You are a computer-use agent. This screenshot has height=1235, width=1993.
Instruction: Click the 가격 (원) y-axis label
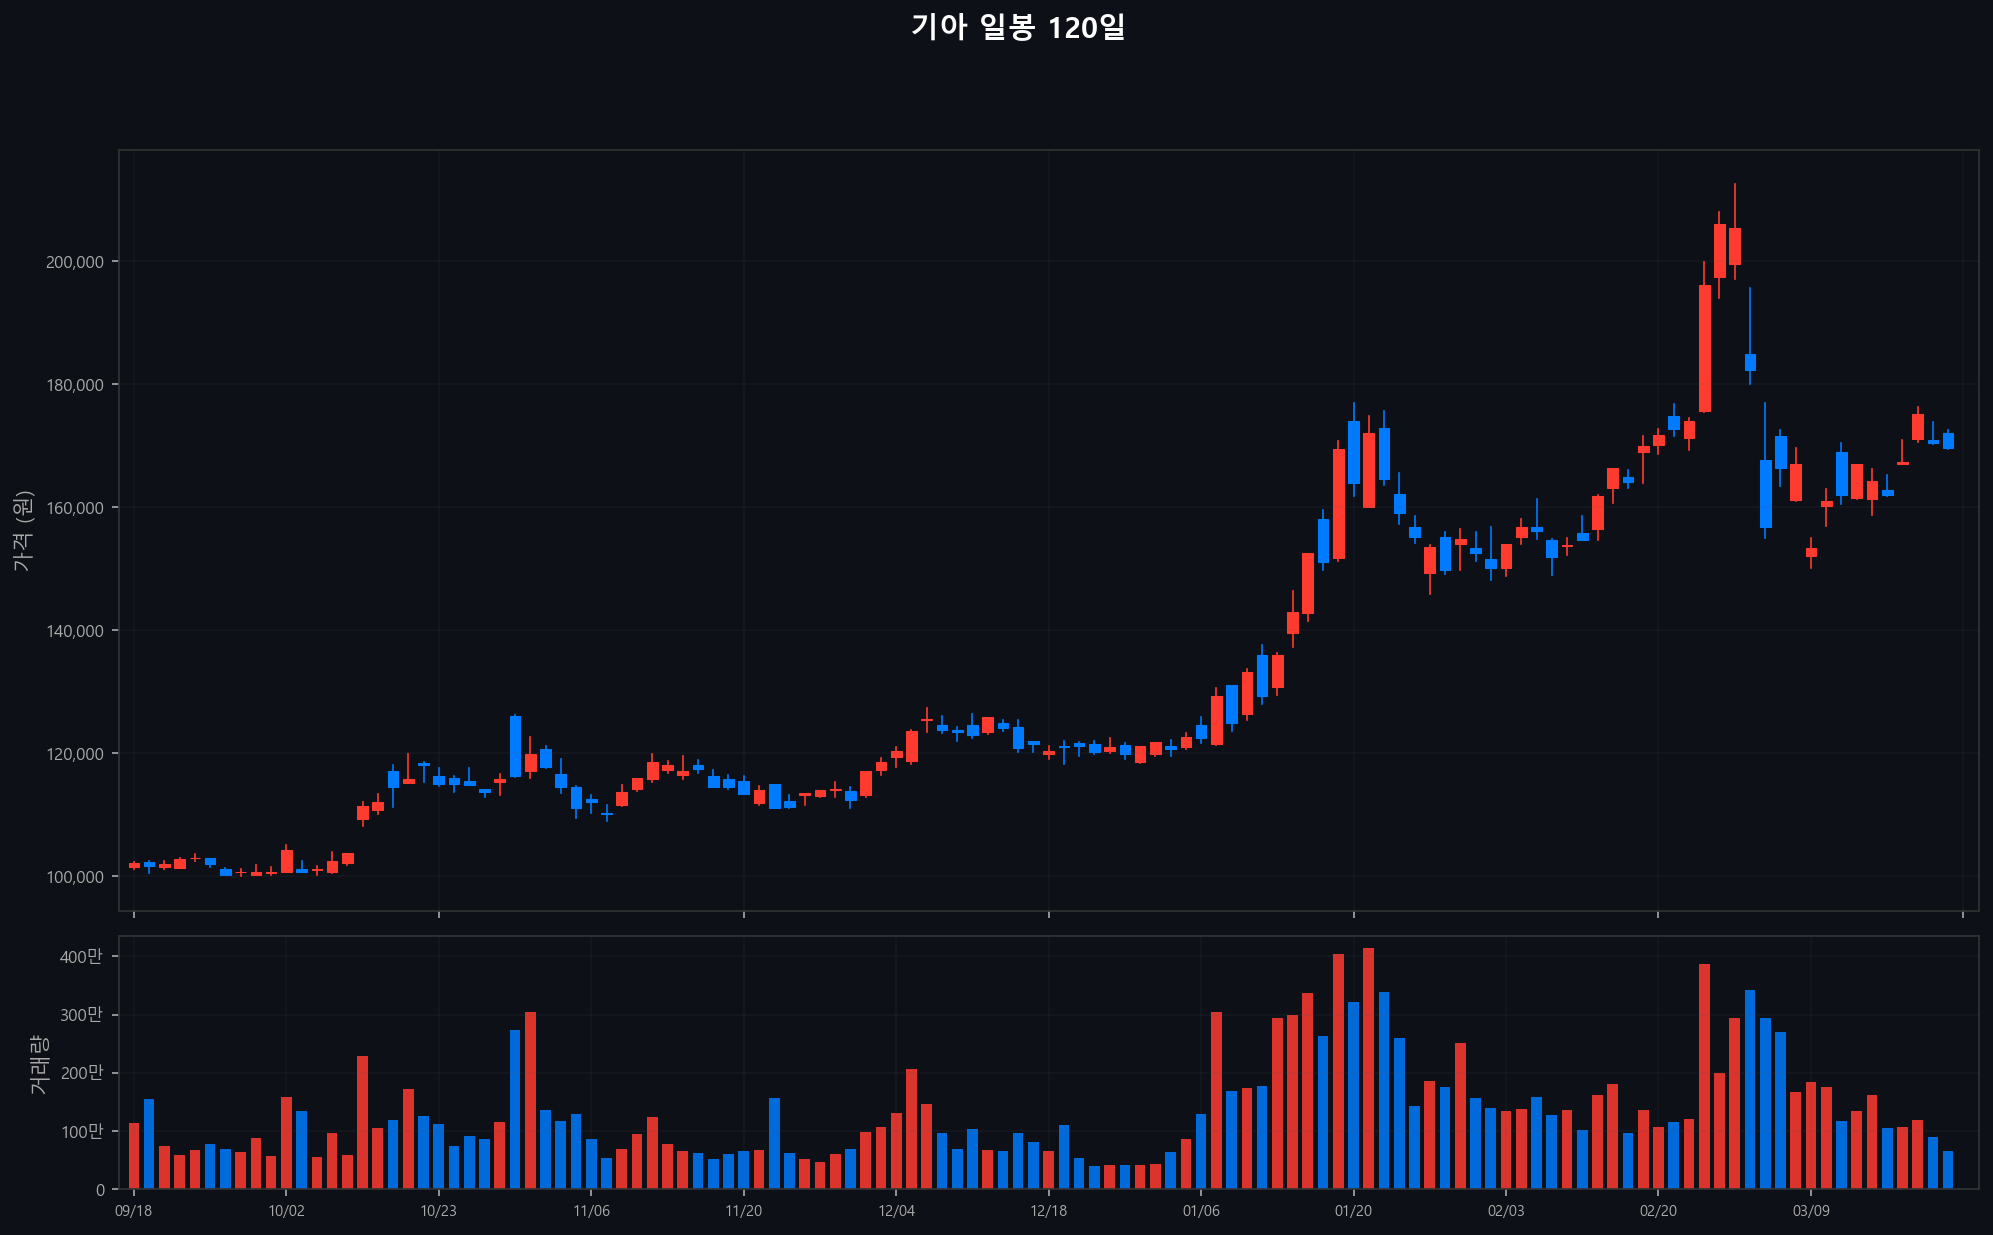[x=24, y=531]
